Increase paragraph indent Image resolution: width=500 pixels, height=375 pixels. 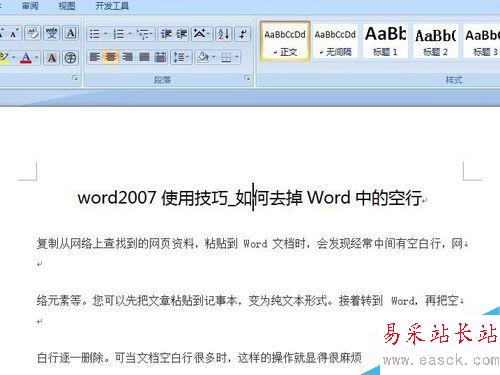[181, 34]
